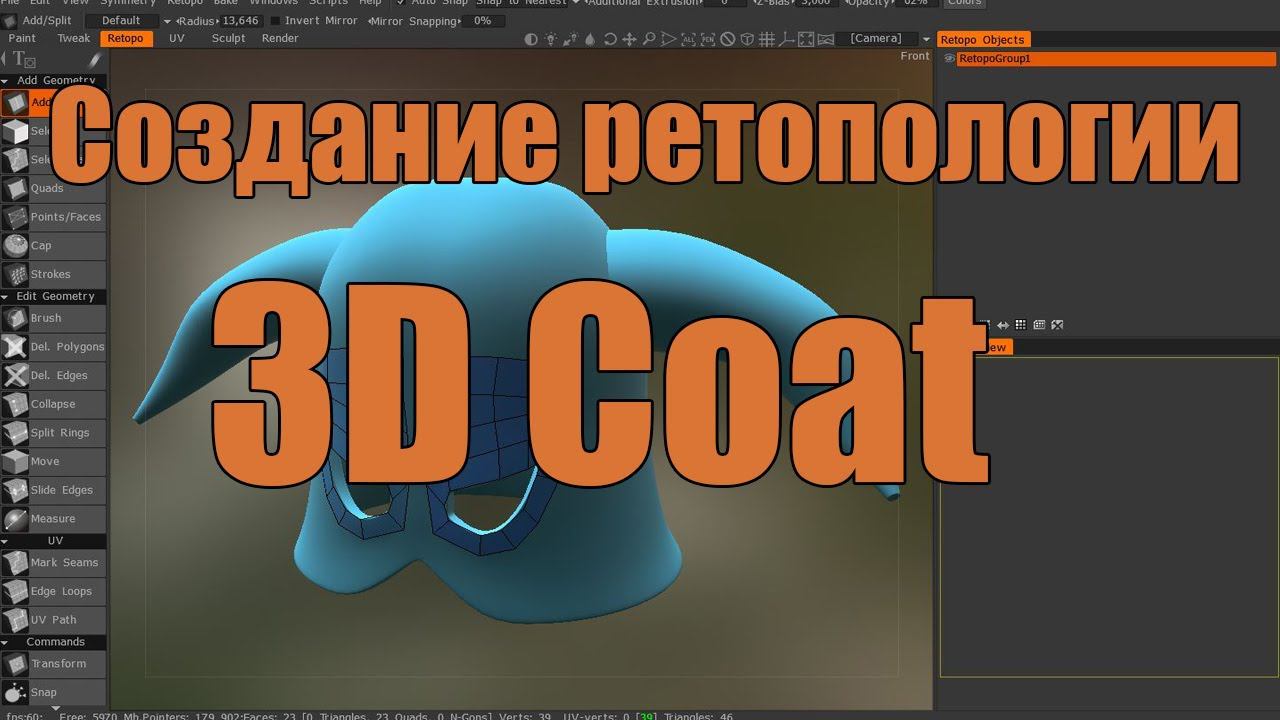Click the water drop icon in viewport toolbar

(x=590, y=40)
